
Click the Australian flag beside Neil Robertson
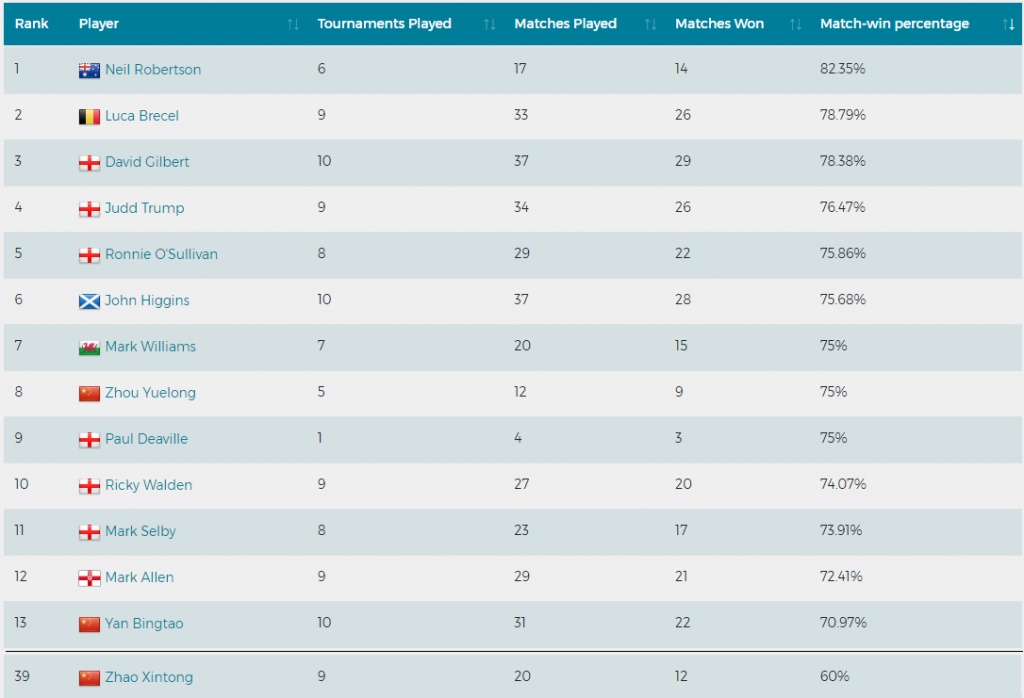[89, 70]
